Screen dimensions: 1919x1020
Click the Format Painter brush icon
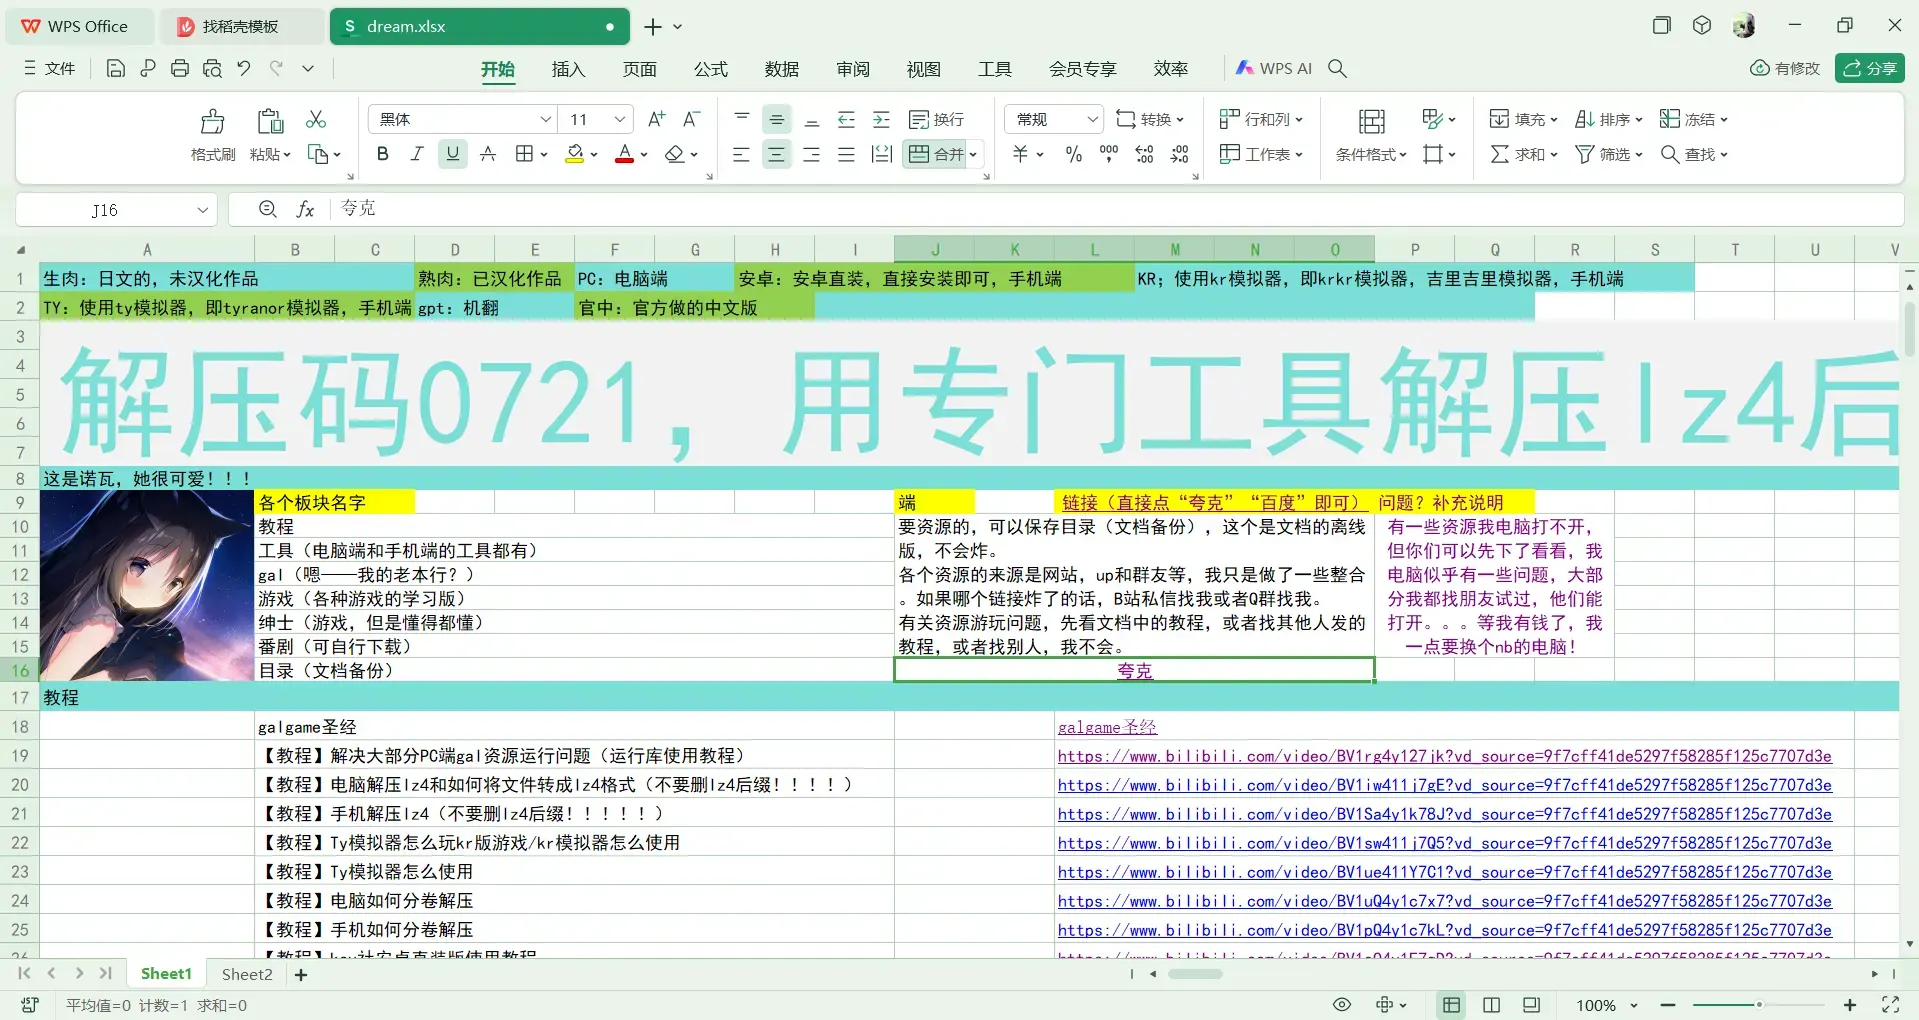(x=213, y=122)
